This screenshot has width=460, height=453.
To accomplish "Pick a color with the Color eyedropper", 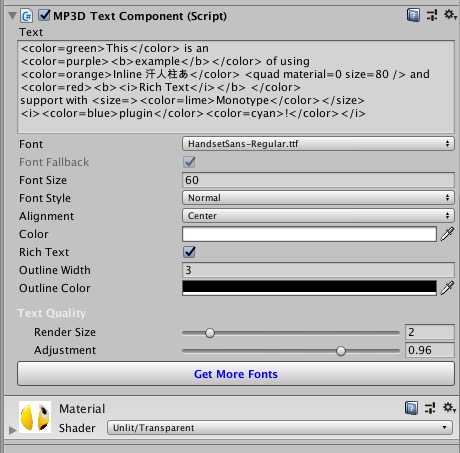I will [447, 234].
